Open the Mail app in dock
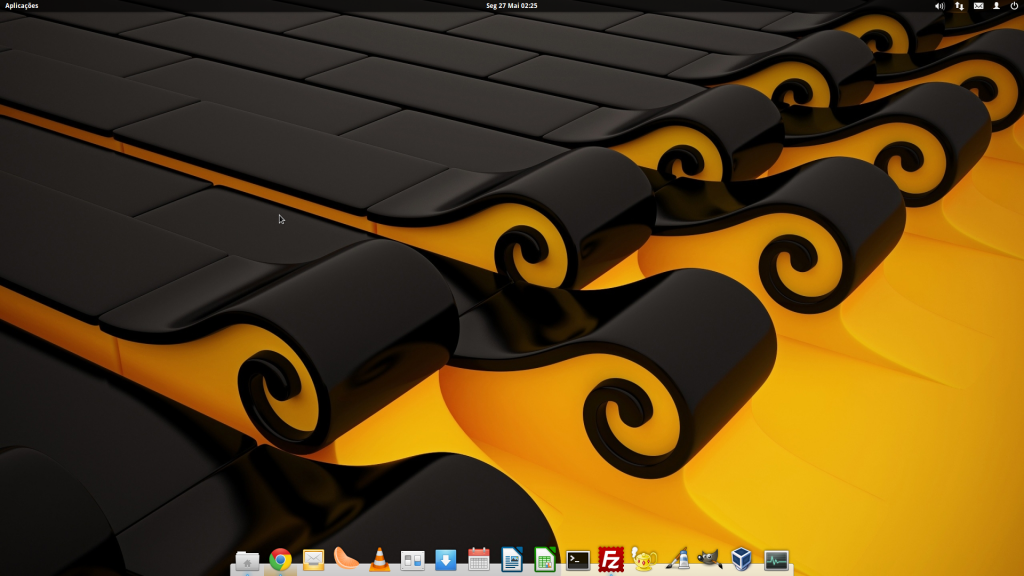The width and height of the screenshot is (1024, 576). click(313, 560)
